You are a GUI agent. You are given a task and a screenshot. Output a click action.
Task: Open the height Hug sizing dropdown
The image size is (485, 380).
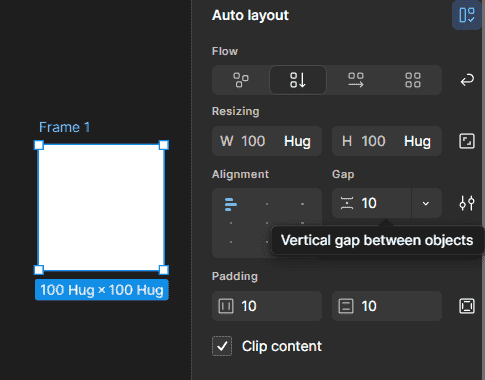[417, 141]
